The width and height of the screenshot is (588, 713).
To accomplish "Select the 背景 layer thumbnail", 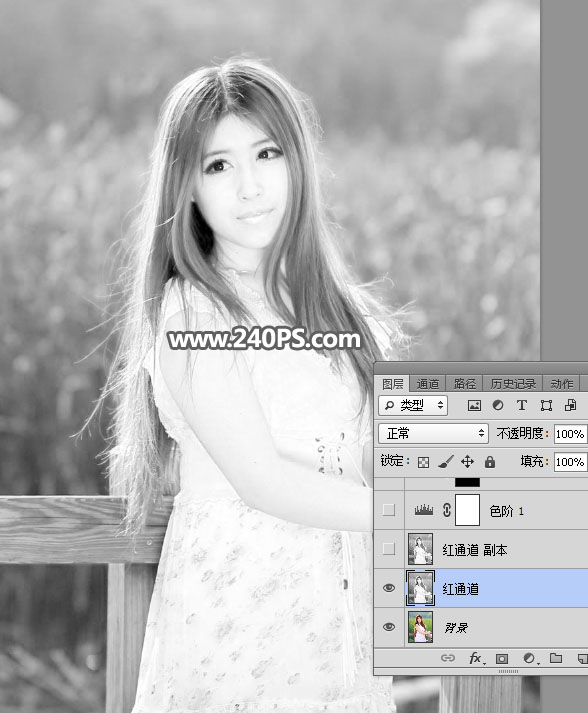I will click(420, 627).
